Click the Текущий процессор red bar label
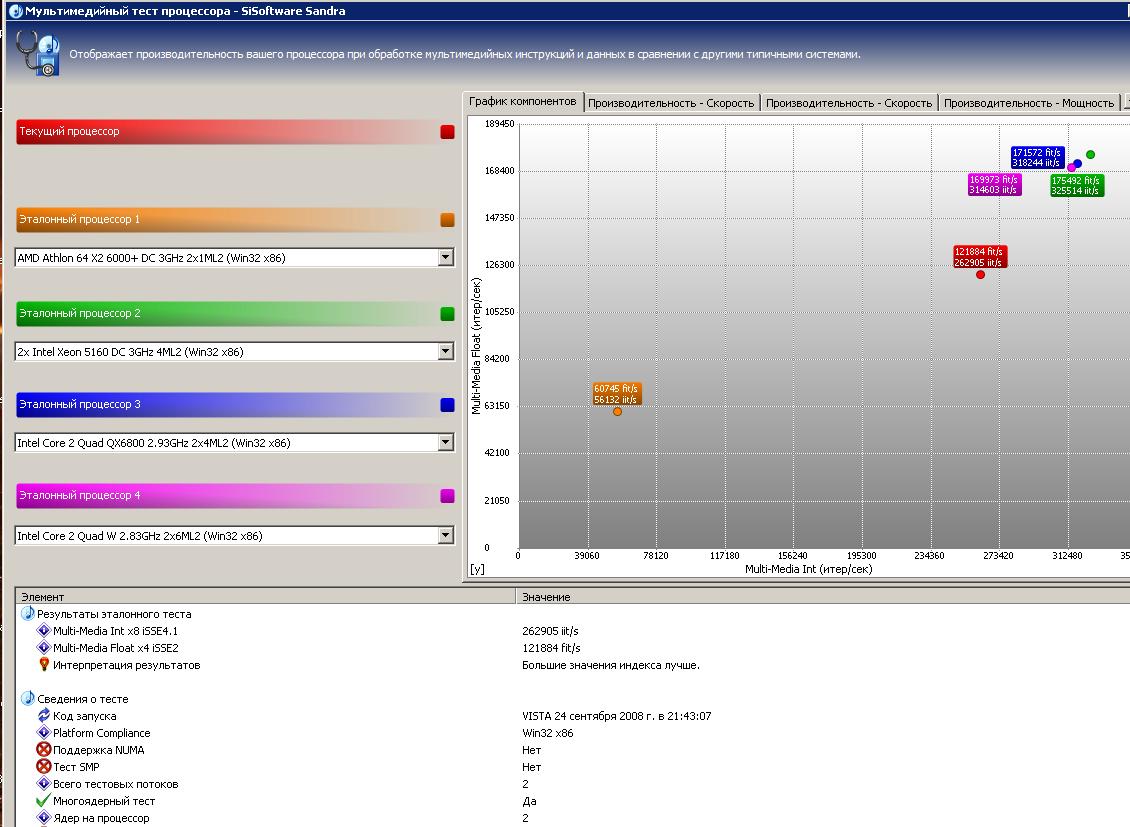 [x=69, y=131]
